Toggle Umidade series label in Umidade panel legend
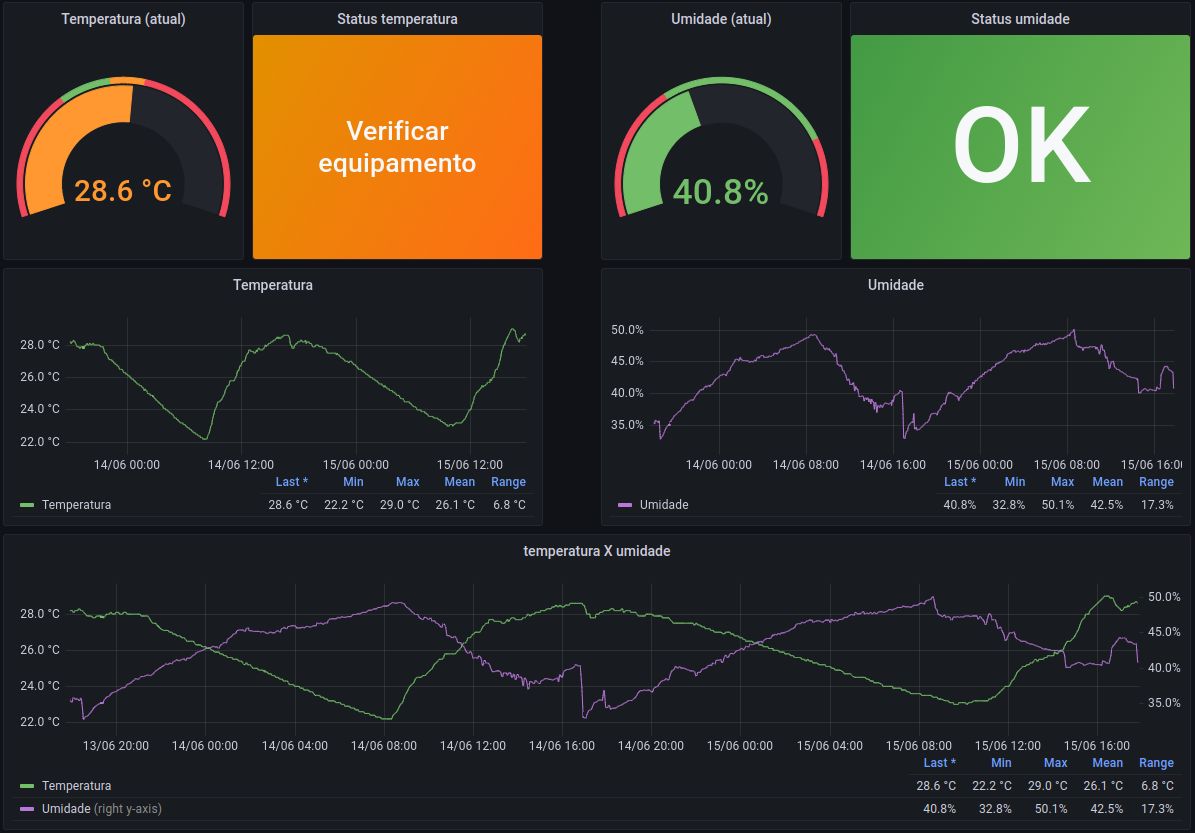The height and width of the screenshot is (833, 1195). (x=664, y=505)
